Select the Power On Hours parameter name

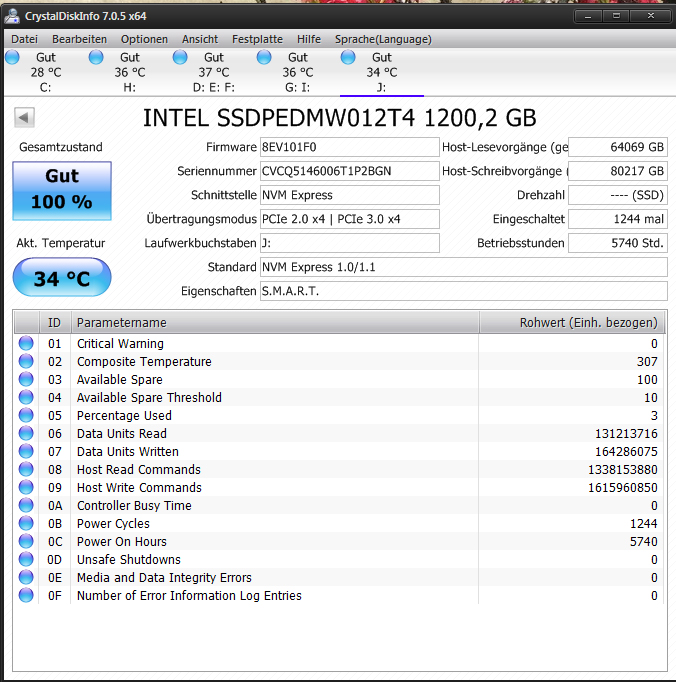coord(122,542)
